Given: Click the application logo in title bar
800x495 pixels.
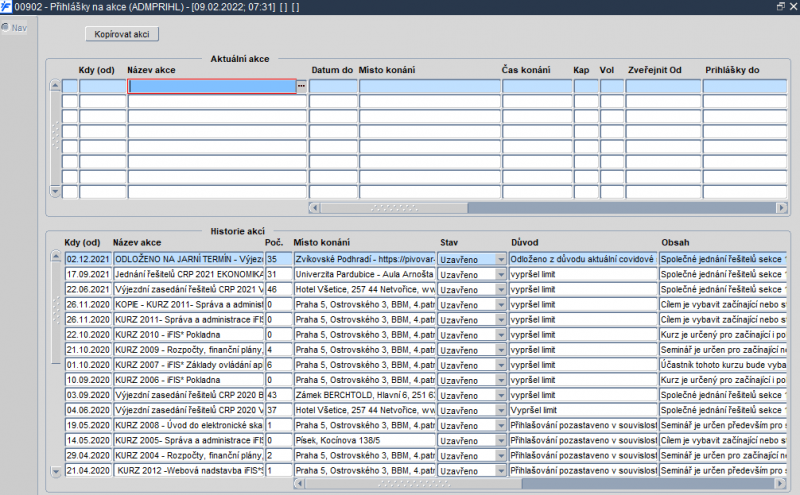Looking at the screenshot, I should point(6,7).
